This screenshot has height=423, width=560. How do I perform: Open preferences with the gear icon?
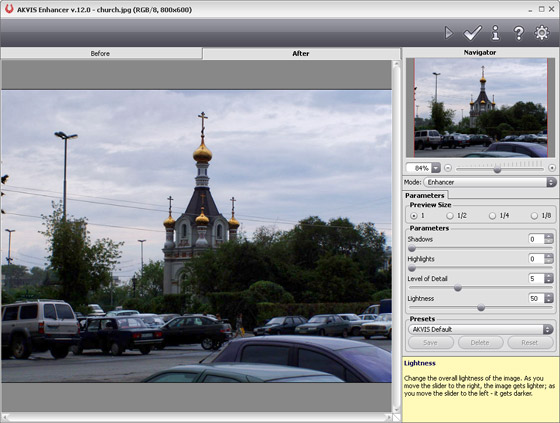click(x=541, y=33)
